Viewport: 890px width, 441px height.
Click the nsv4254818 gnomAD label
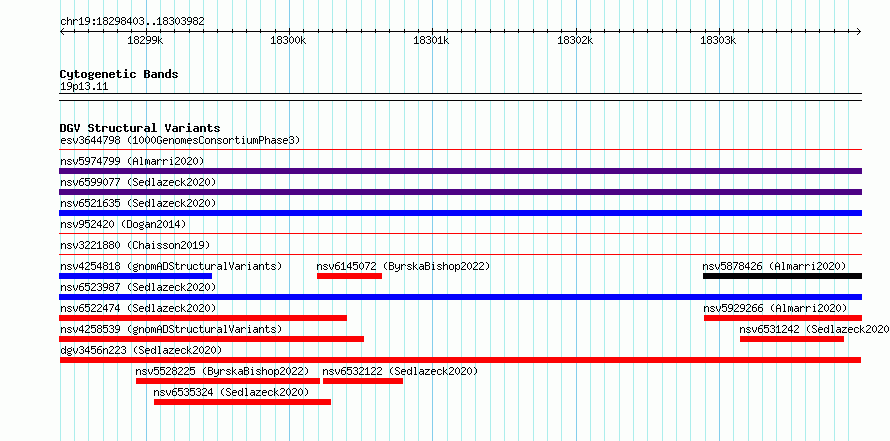(171, 266)
